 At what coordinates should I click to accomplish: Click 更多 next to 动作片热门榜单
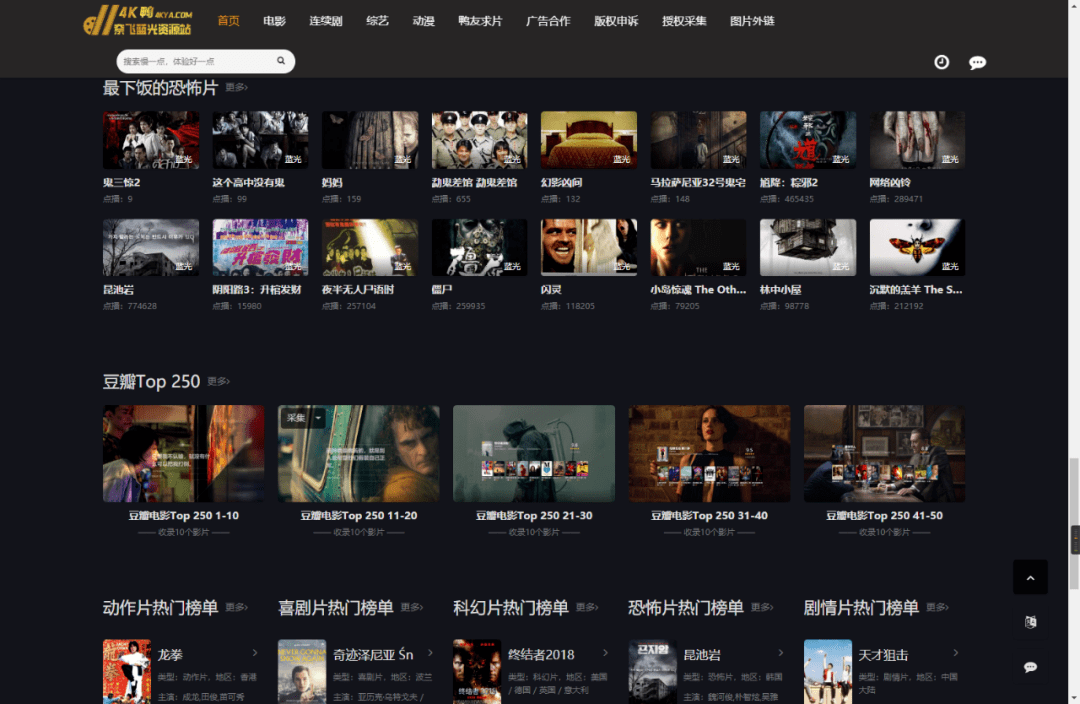pyautogui.click(x=236, y=607)
